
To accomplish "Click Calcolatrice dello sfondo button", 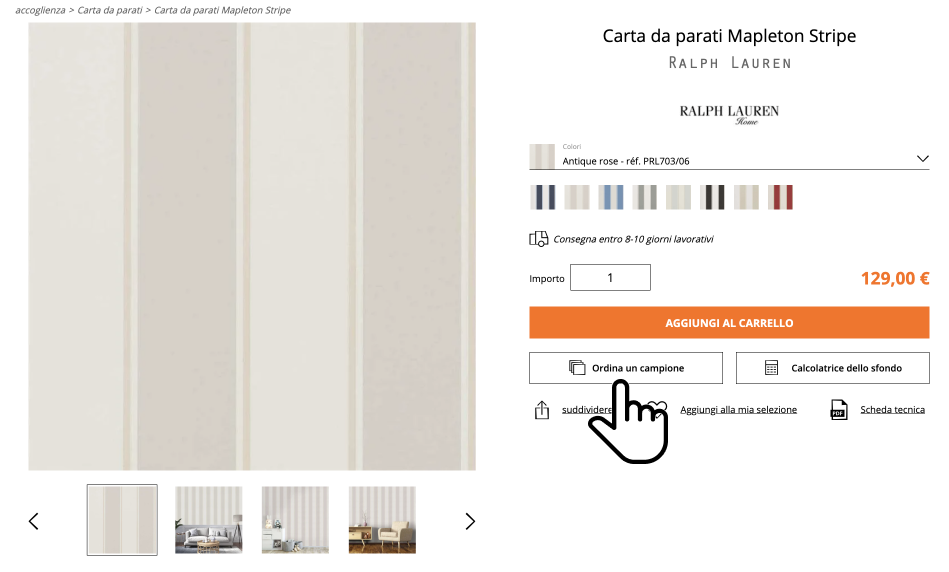I will coord(833,368).
